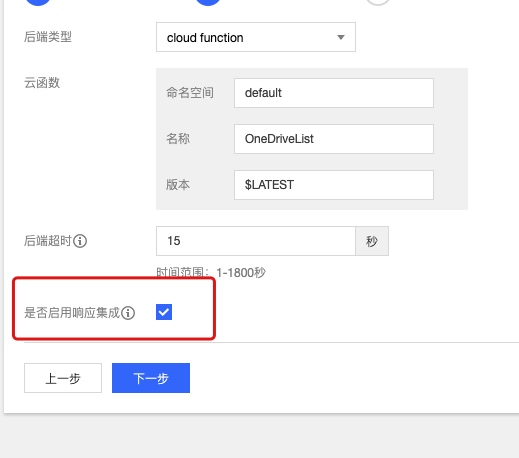Viewport: 519px width, 458px height.
Task: Focus the 后端超时 field with value 15
Action: point(256,241)
